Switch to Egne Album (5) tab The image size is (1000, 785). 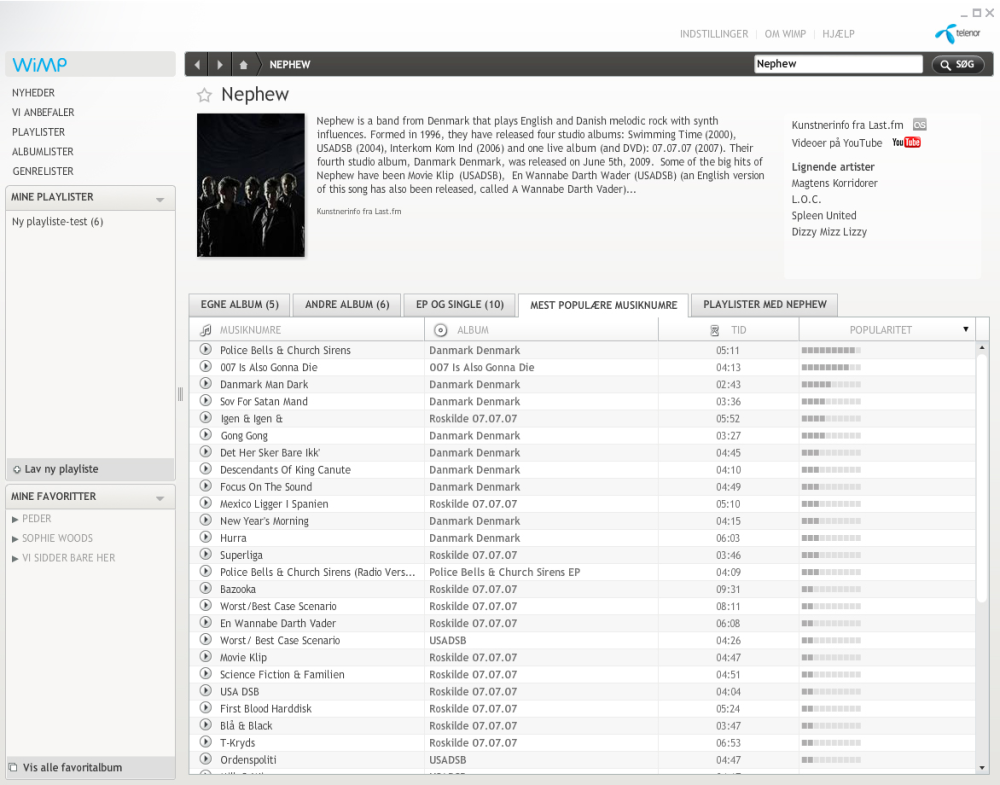click(239, 305)
